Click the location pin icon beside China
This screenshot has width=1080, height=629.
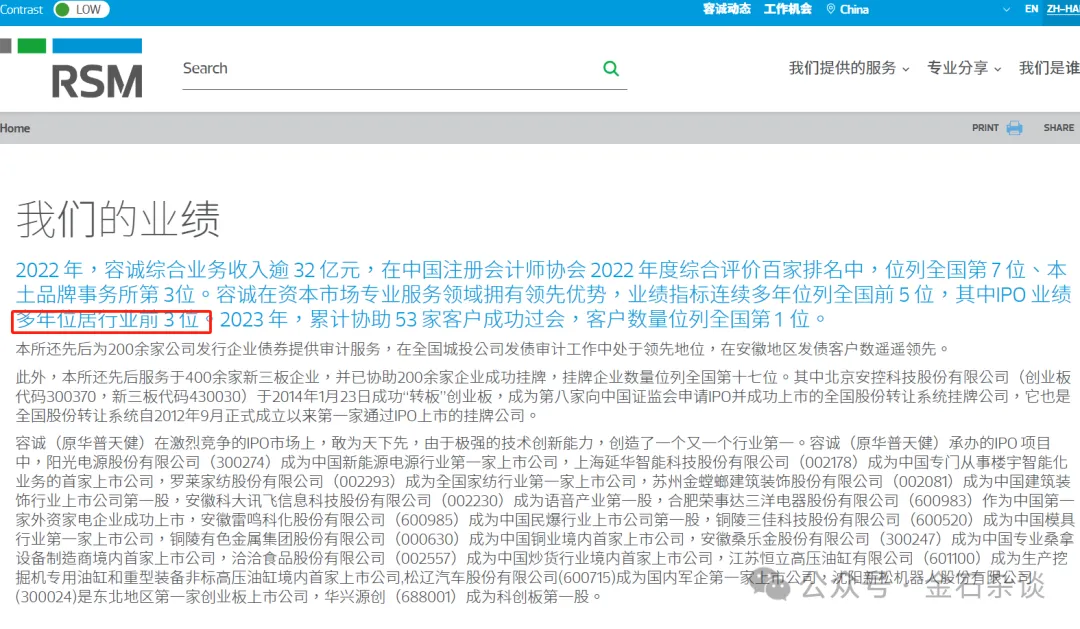click(x=831, y=9)
